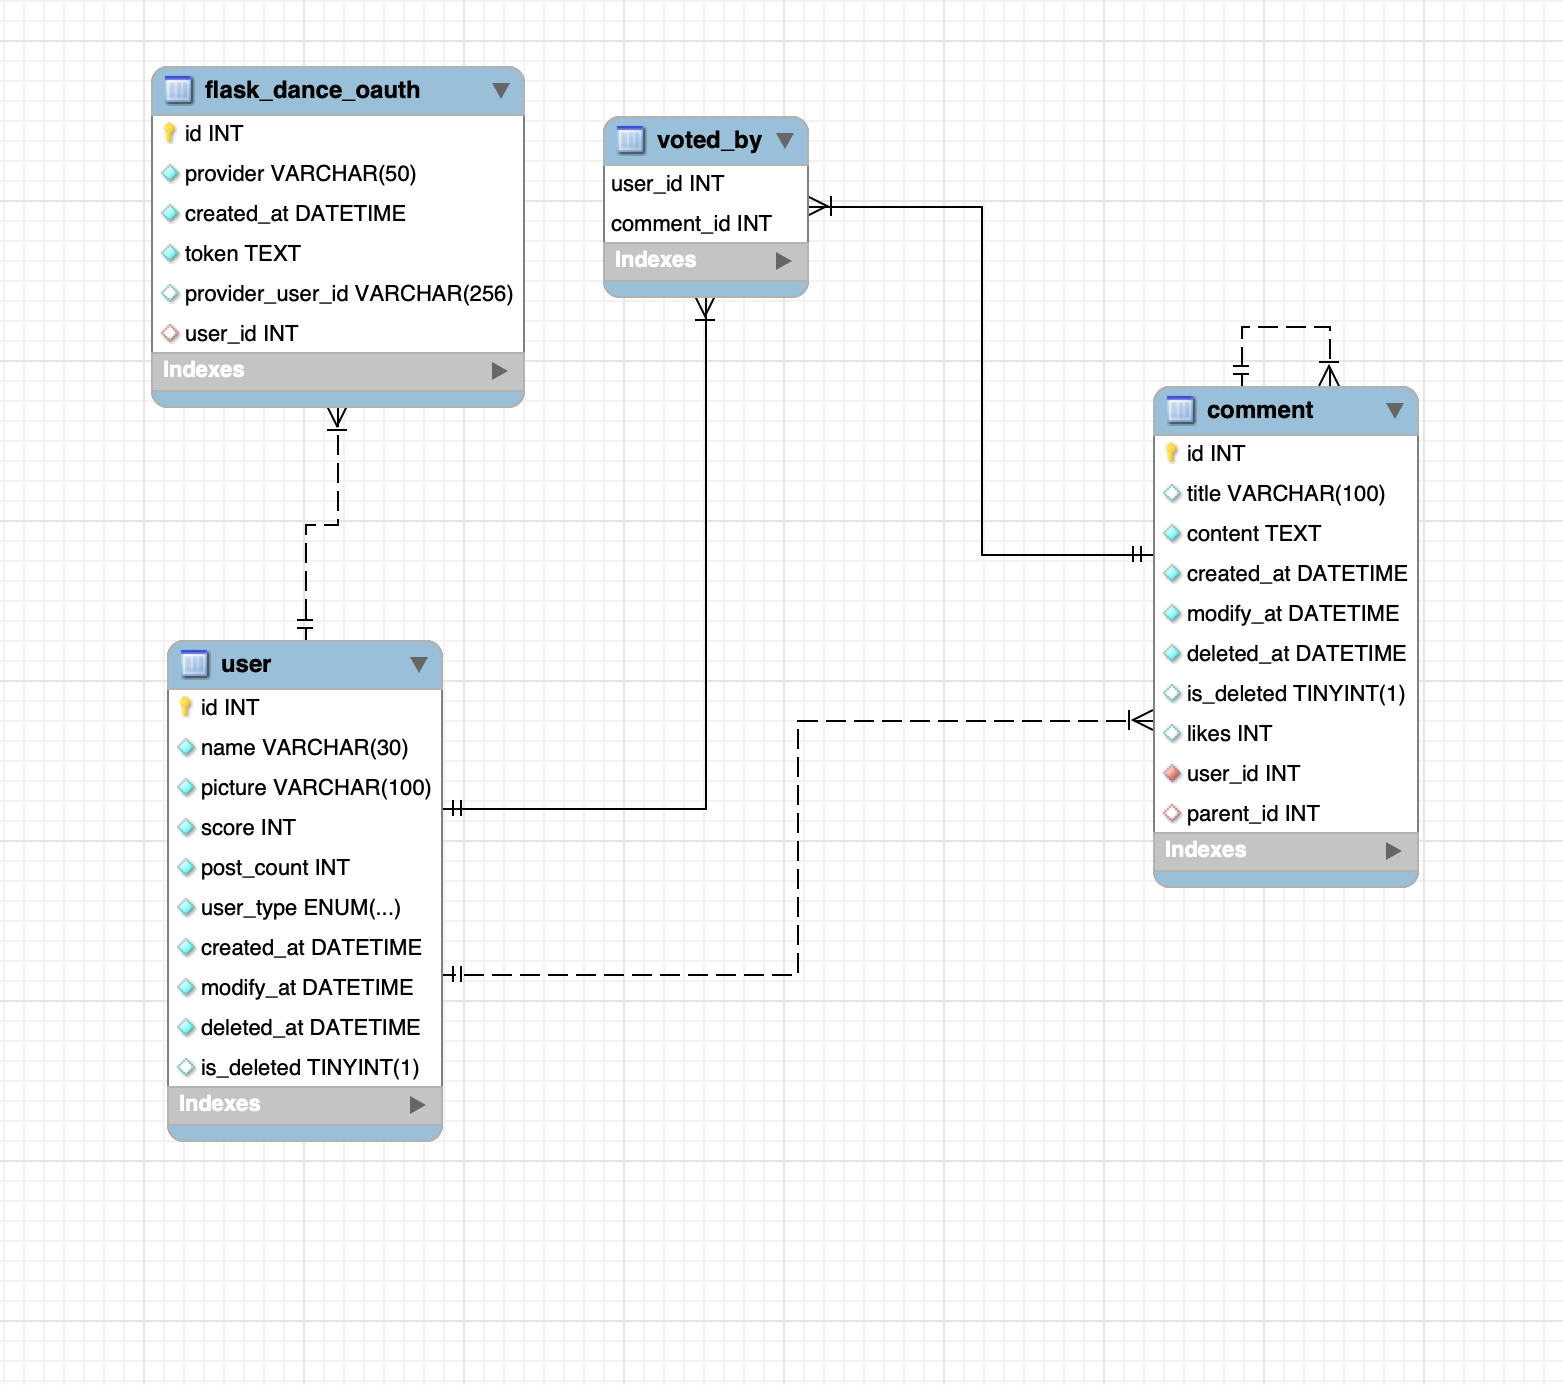Click the flask_dance_oauth table icon
Screen dimensions: 1563x1385
(178, 90)
